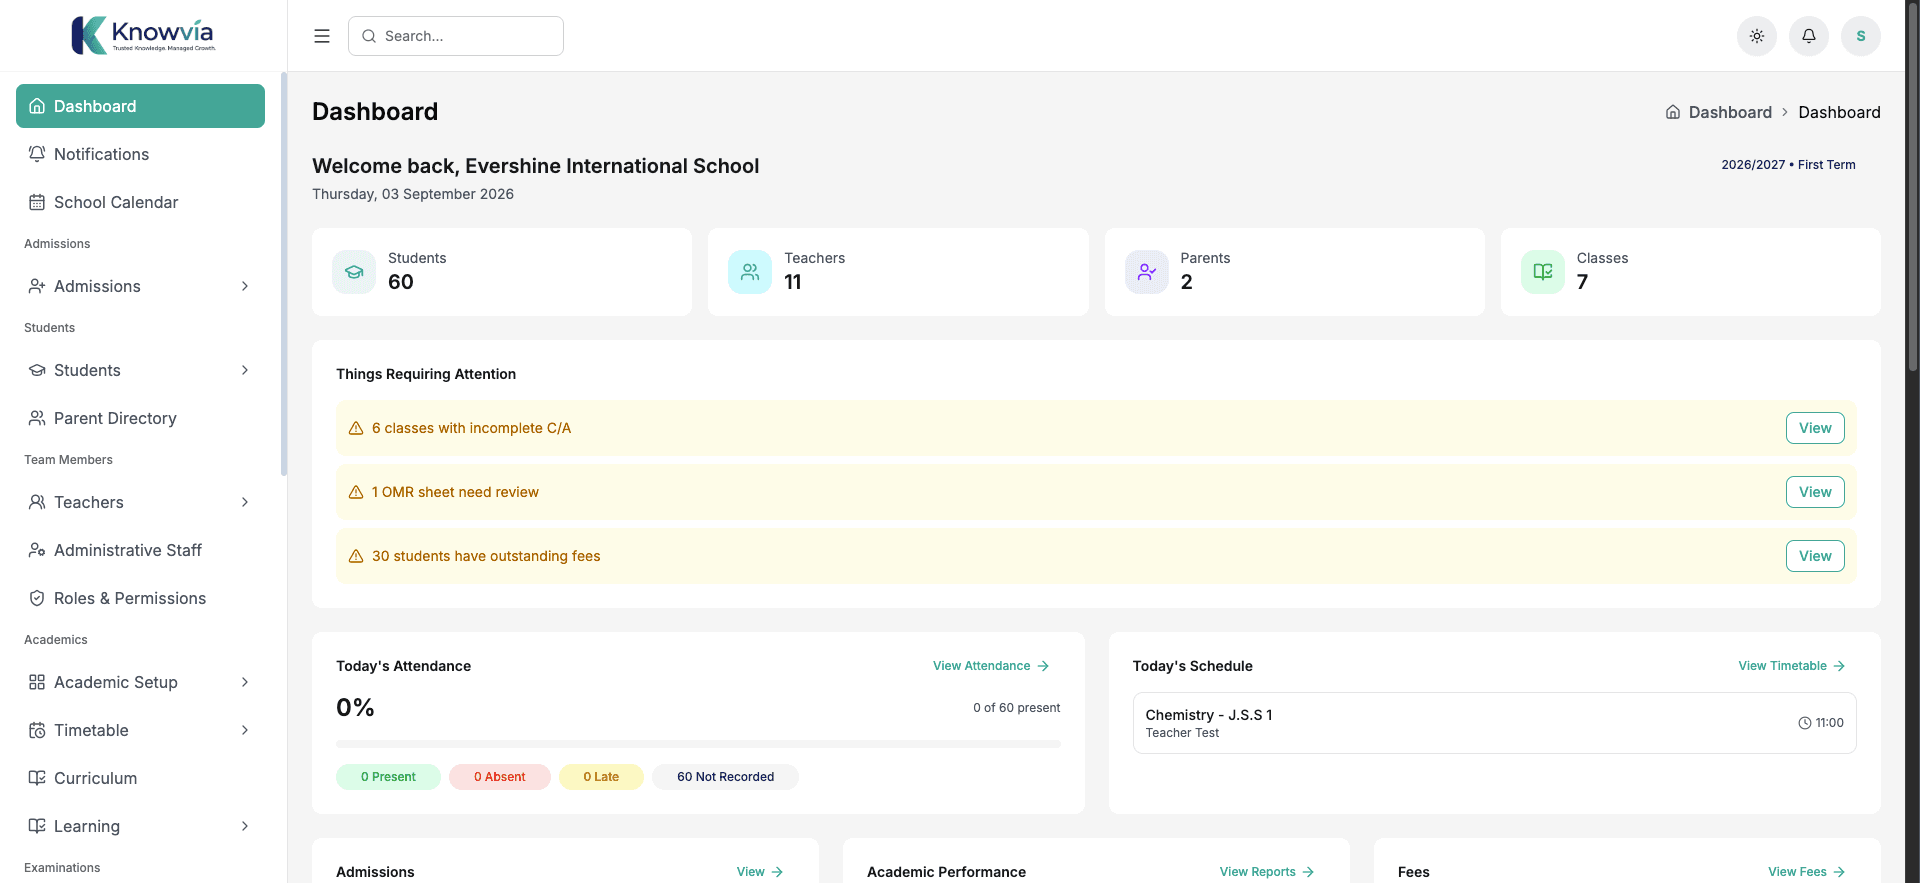
Task: Open the notifications bell in the header
Action: click(x=1809, y=36)
